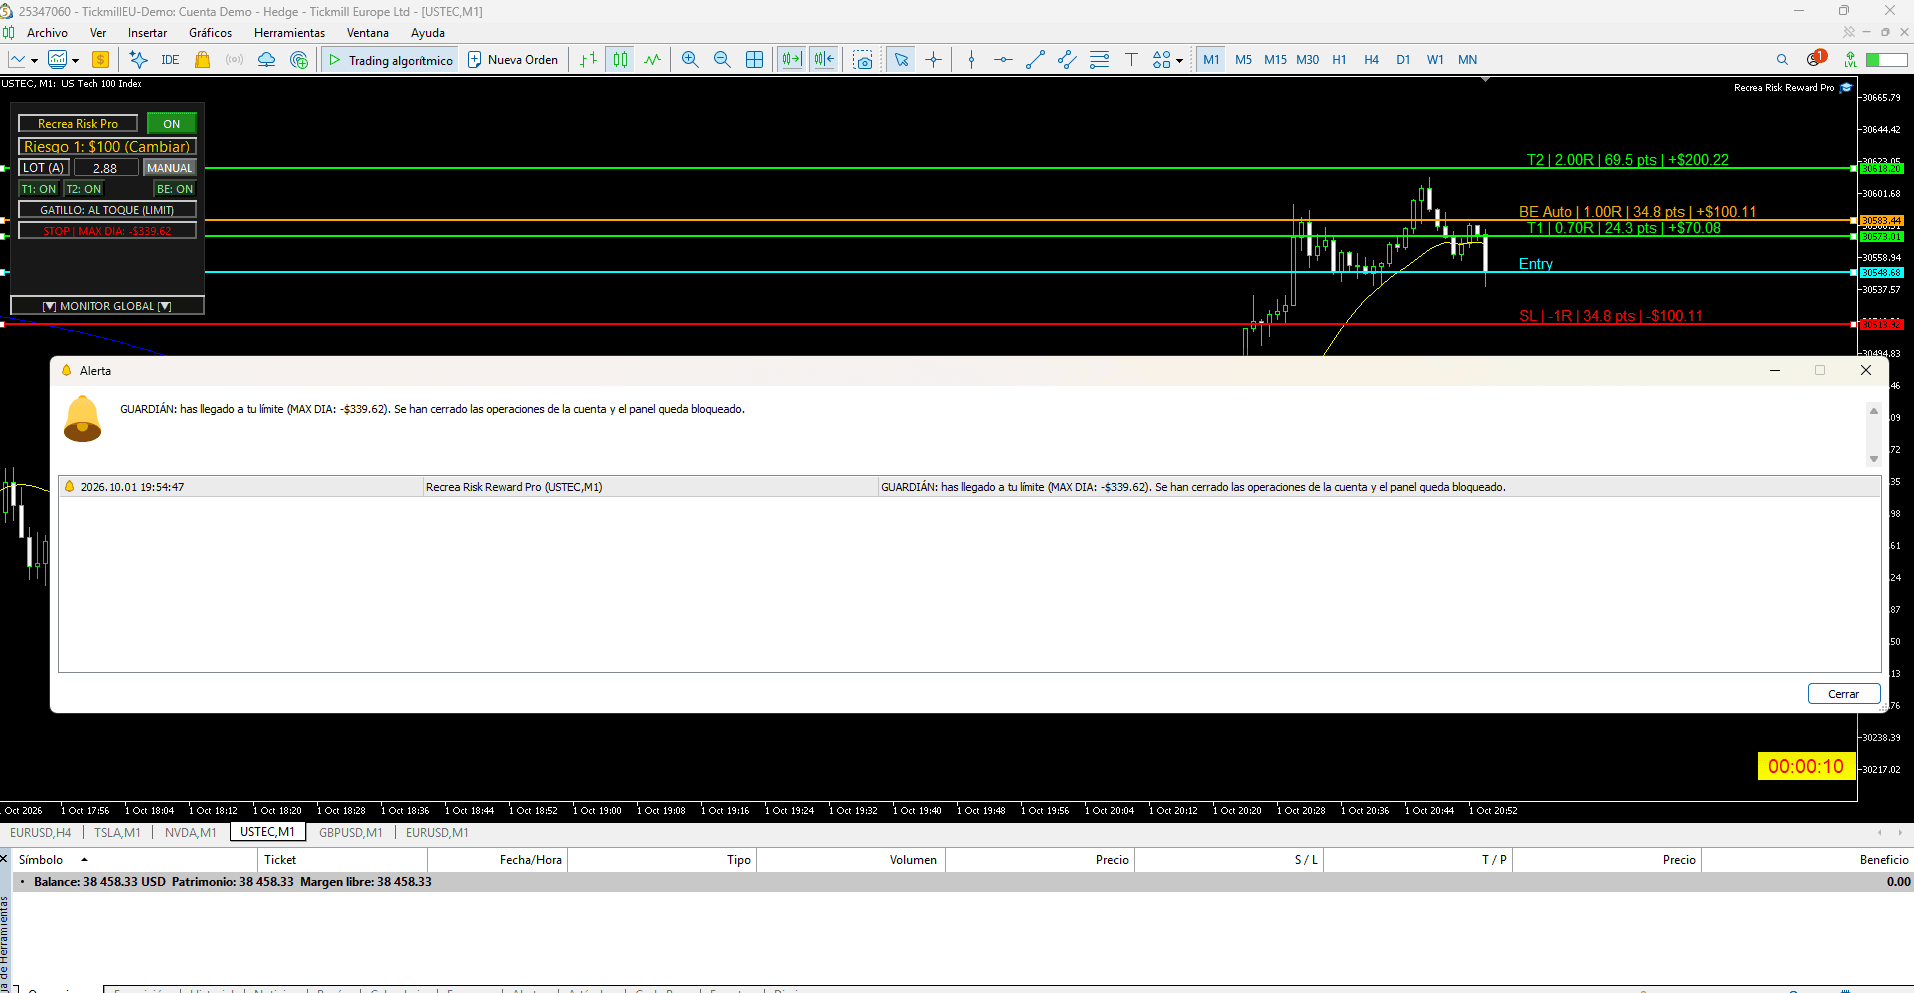Toggle the MANUAL lot mode button
1914x993 pixels.
169,168
